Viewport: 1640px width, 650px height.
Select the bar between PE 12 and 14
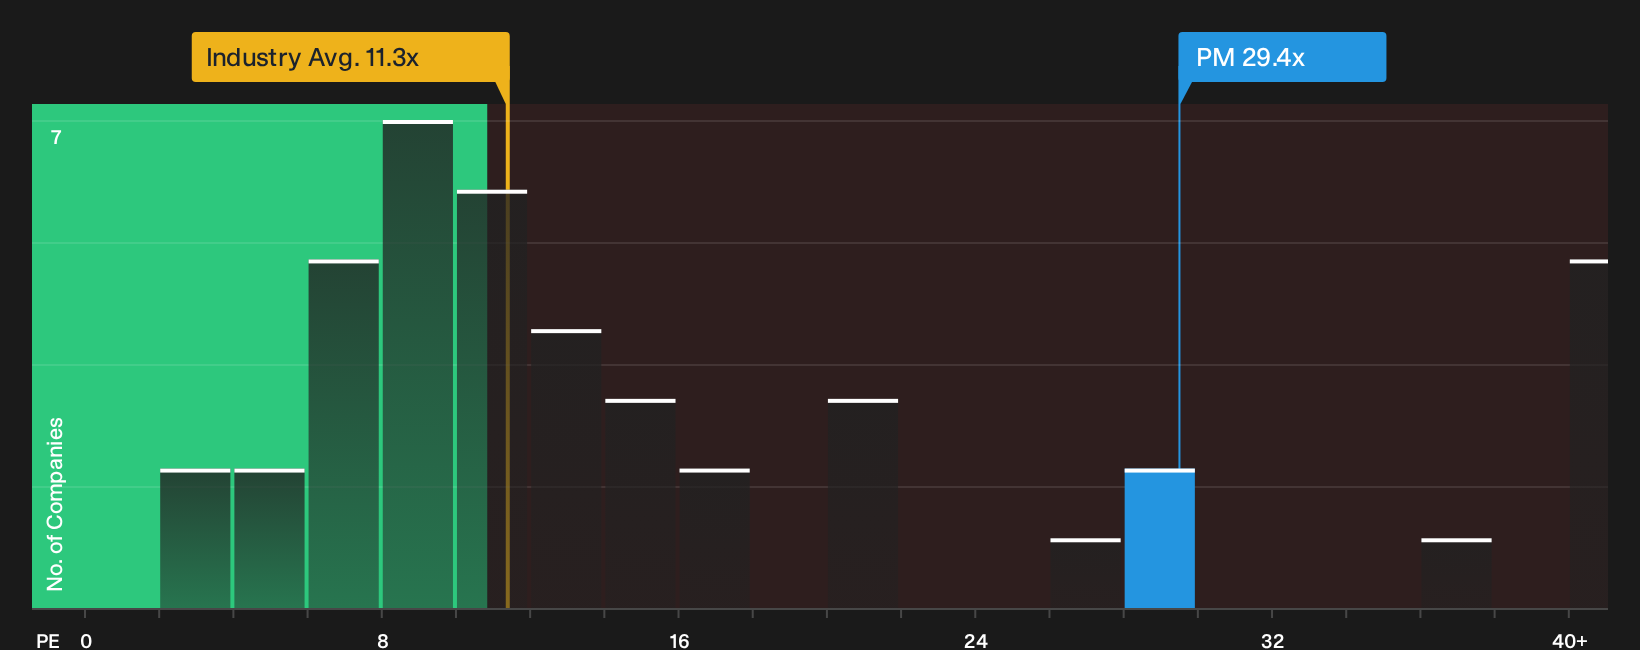566,468
